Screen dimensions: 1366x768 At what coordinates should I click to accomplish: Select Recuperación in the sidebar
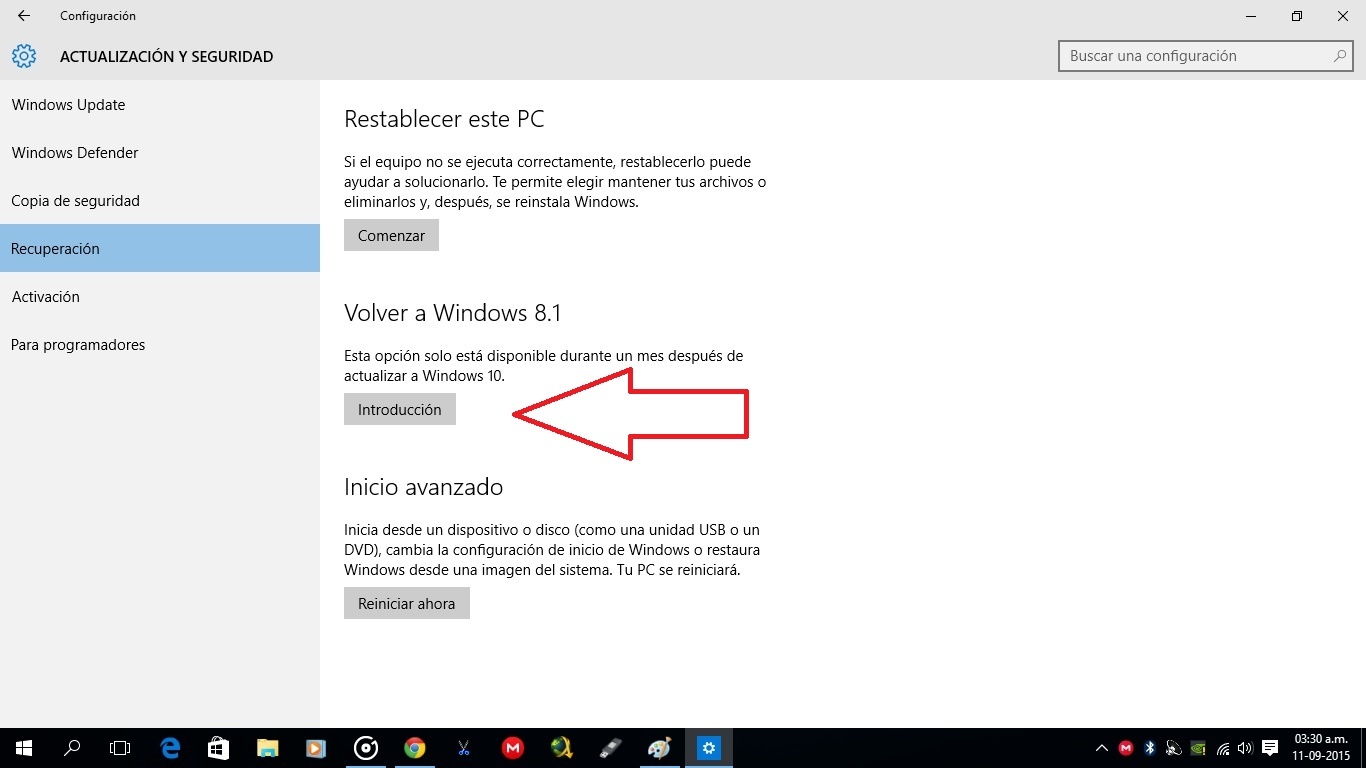(x=160, y=249)
